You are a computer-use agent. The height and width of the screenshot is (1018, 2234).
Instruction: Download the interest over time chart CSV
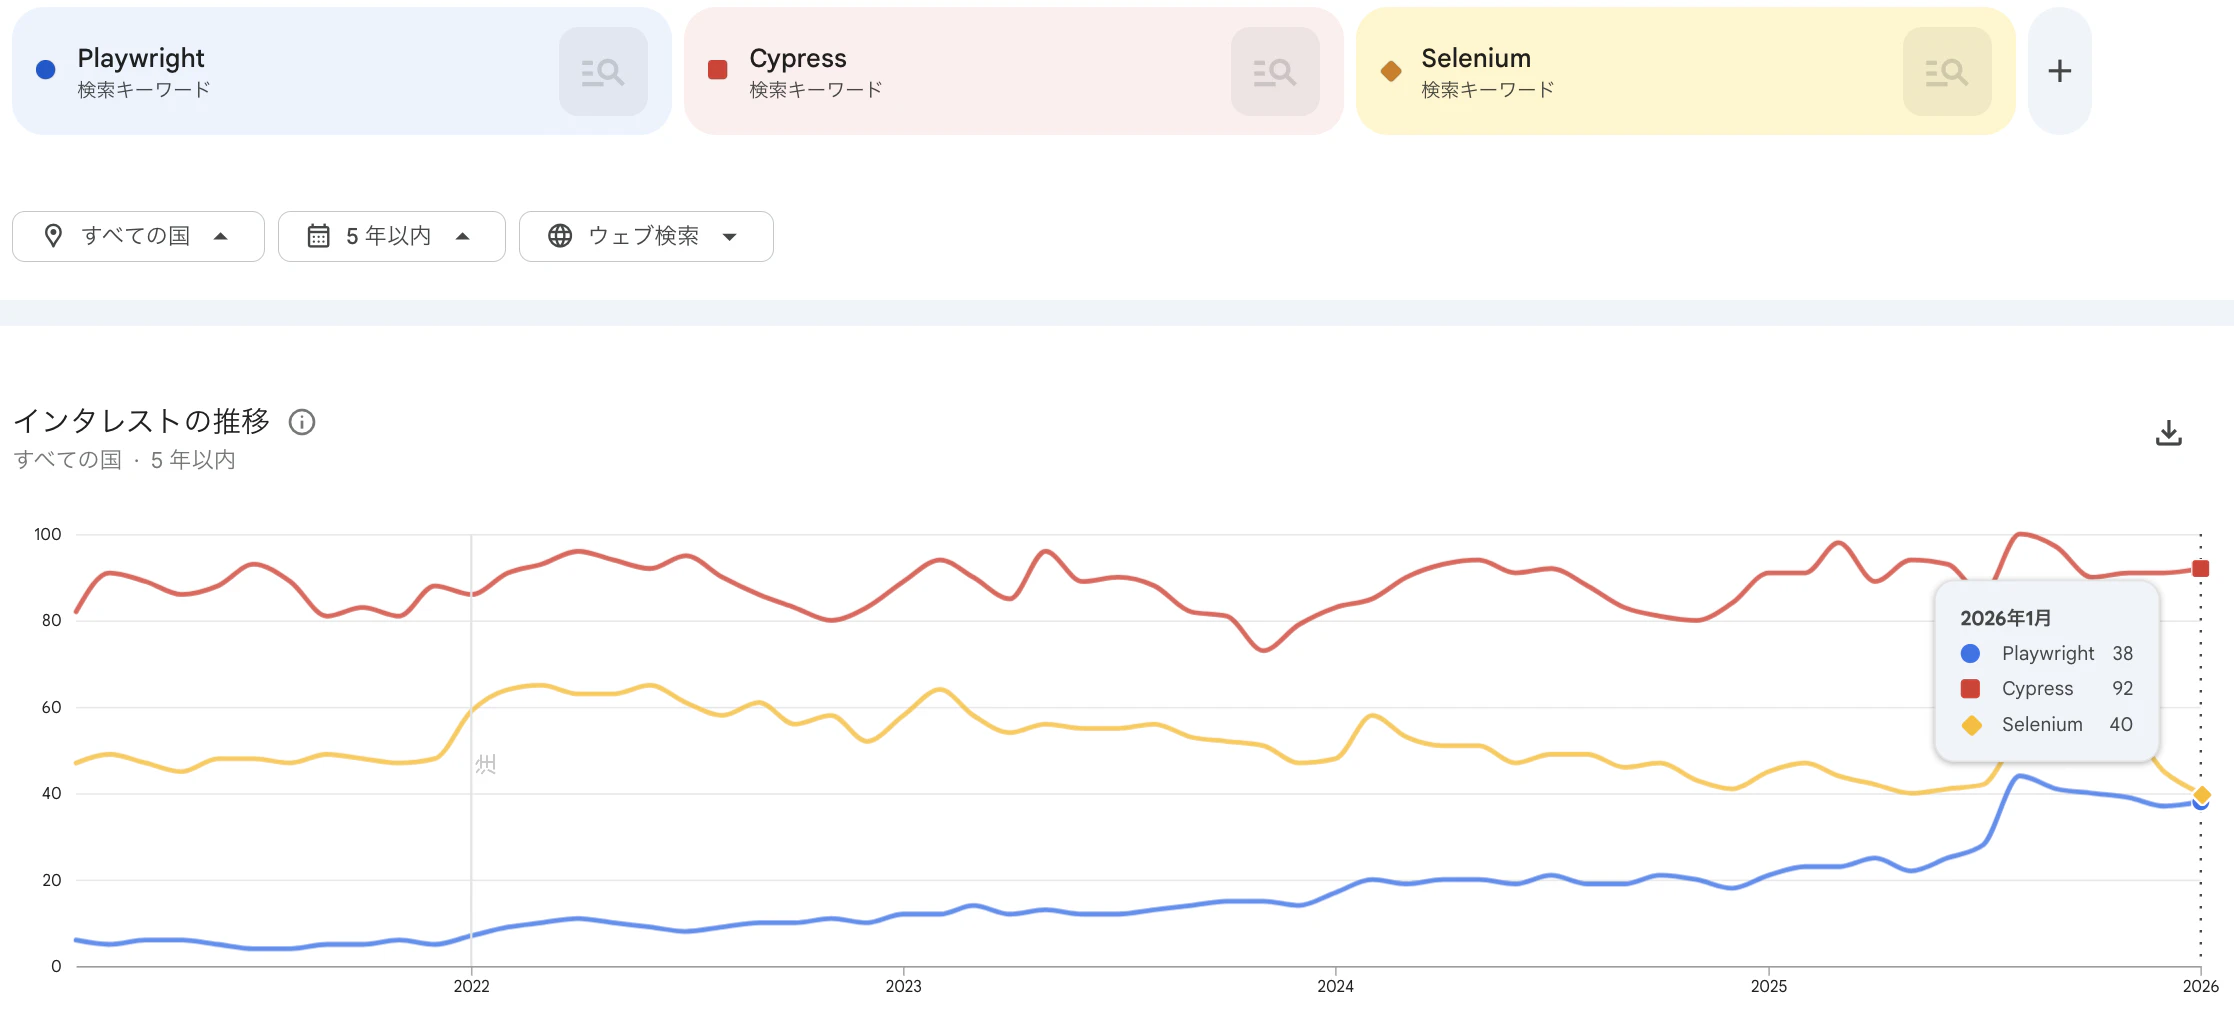[2168, 433]
